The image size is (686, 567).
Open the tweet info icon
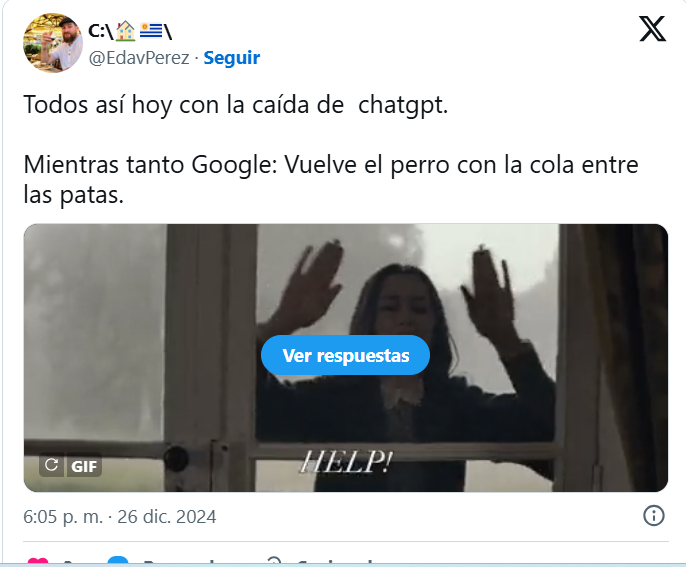click(x=654, y=516)
